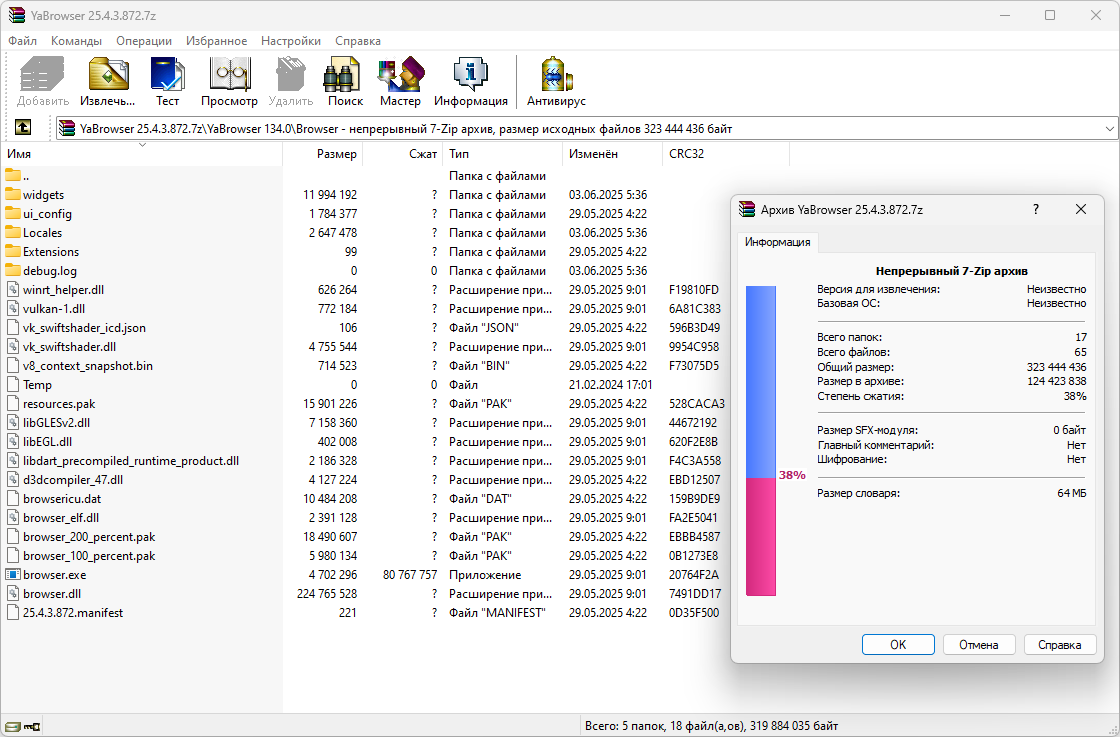1120x737 pixels.
Task: Open the Файл menu
Action: tap(23, 41)
